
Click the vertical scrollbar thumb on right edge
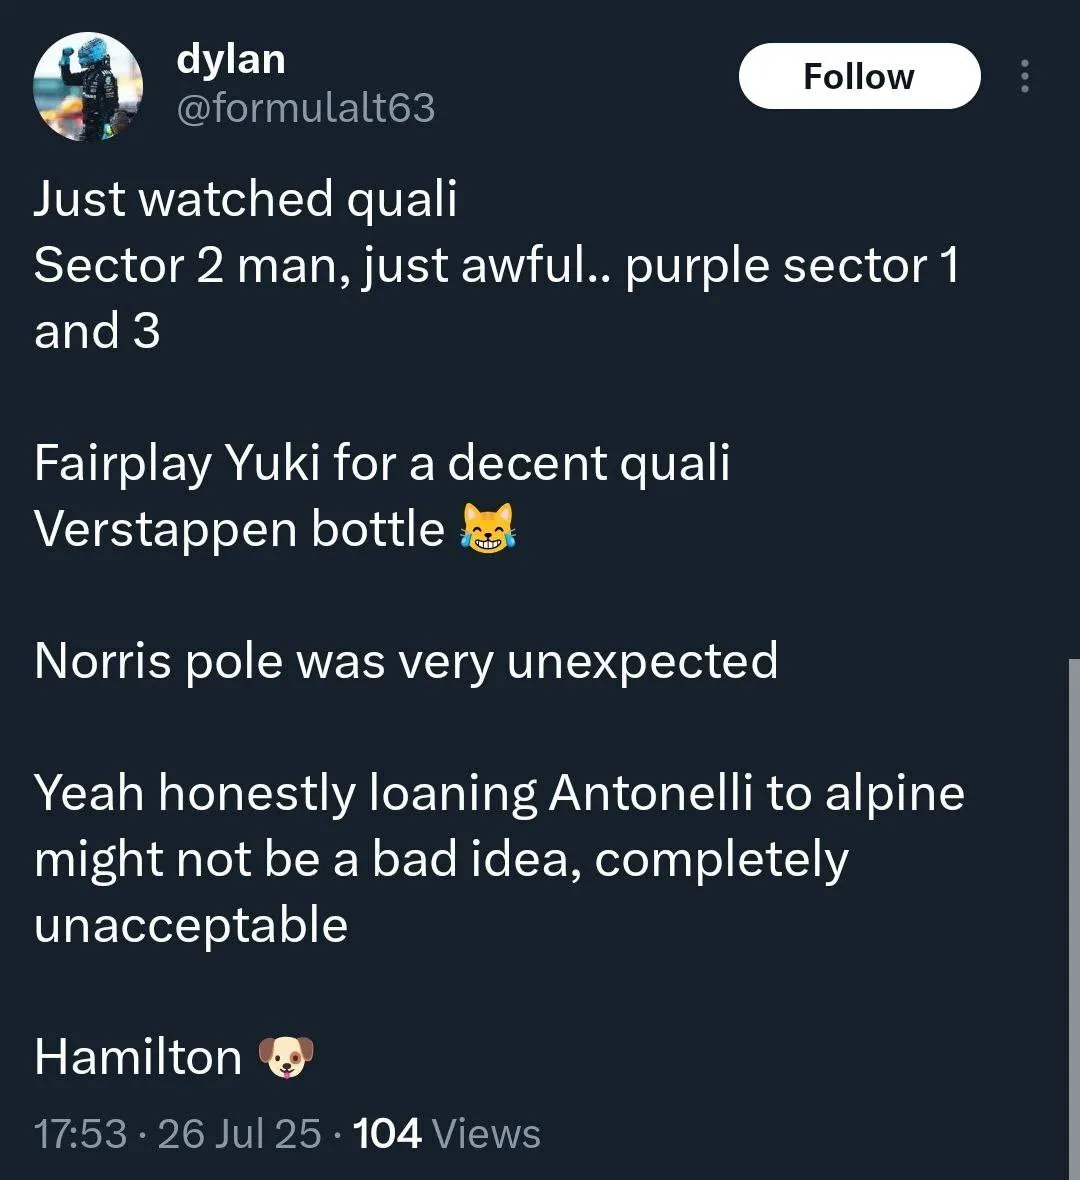coord(1073,920)
